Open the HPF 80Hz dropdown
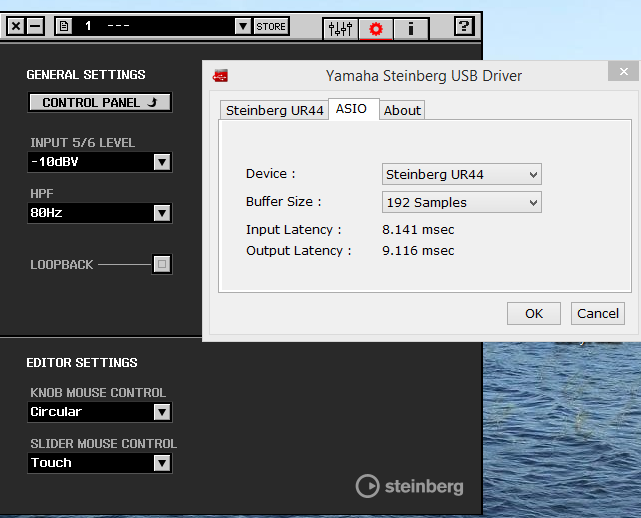 point(100,213)
